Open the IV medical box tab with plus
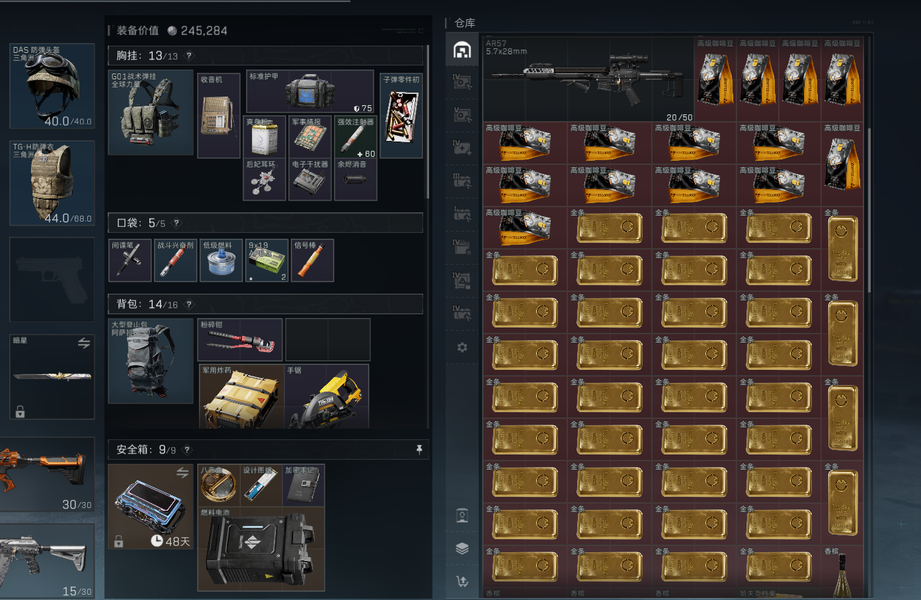Image resolution: width=921 pixels, height=600 pixels. [x=462, y=148]
